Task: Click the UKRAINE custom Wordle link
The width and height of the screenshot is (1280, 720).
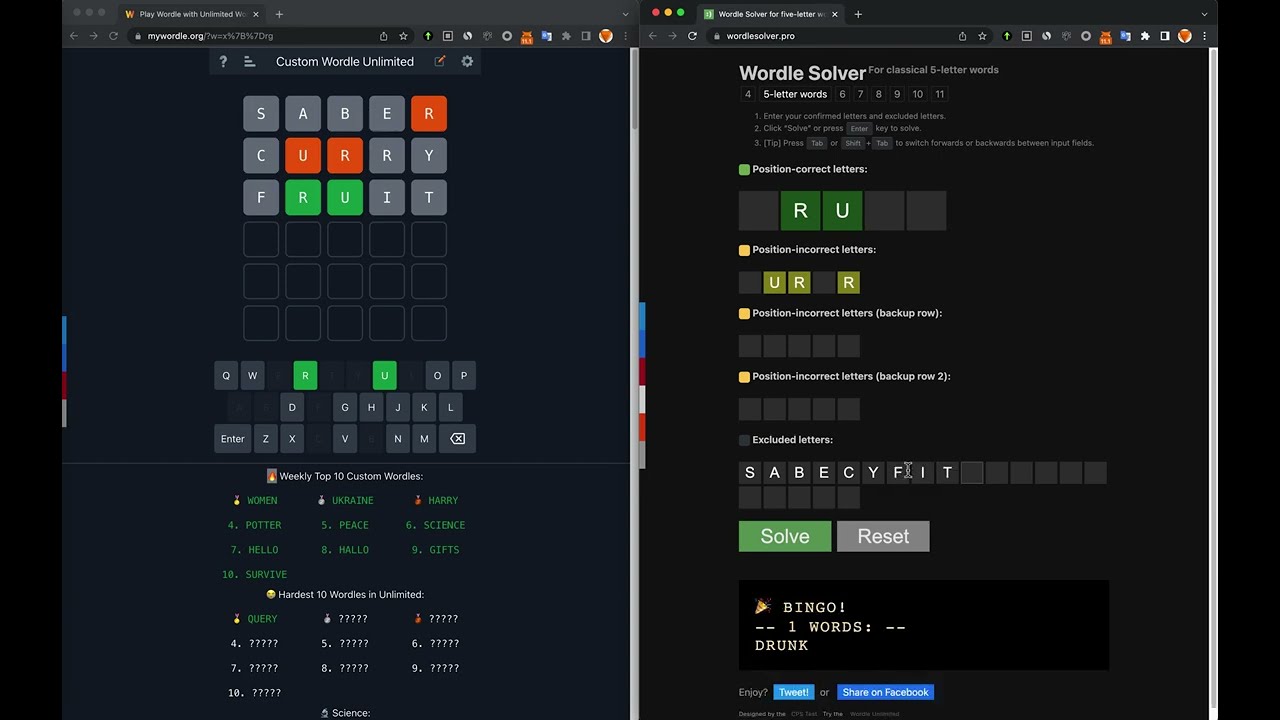Action: click(x=352, y=500)
